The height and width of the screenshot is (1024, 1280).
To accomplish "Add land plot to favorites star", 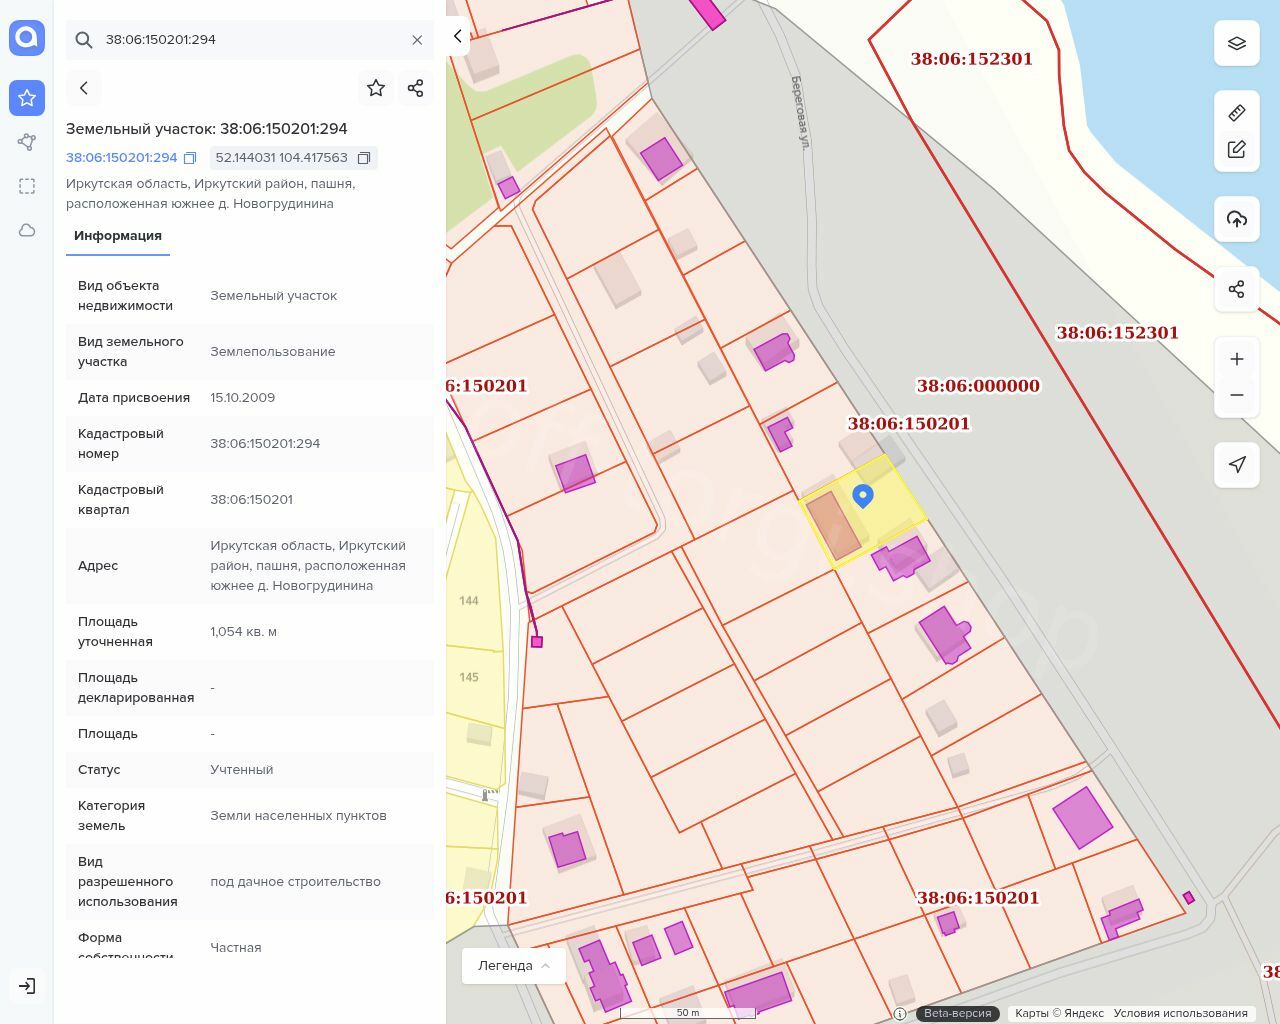I will pos(376,88).
